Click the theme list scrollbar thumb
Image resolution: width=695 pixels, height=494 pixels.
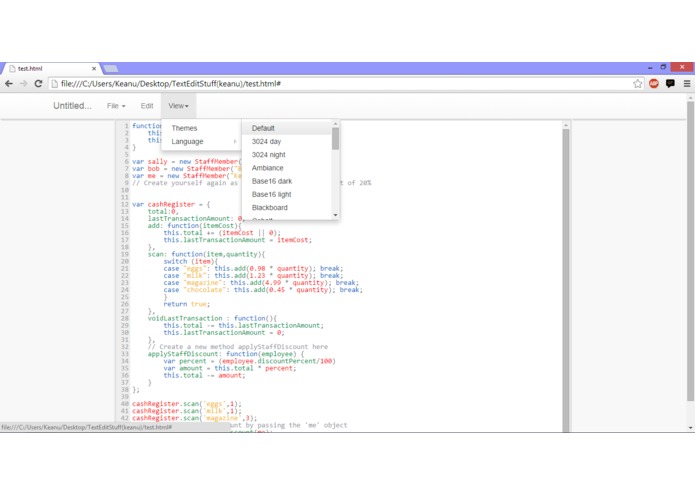click(336, 139)
